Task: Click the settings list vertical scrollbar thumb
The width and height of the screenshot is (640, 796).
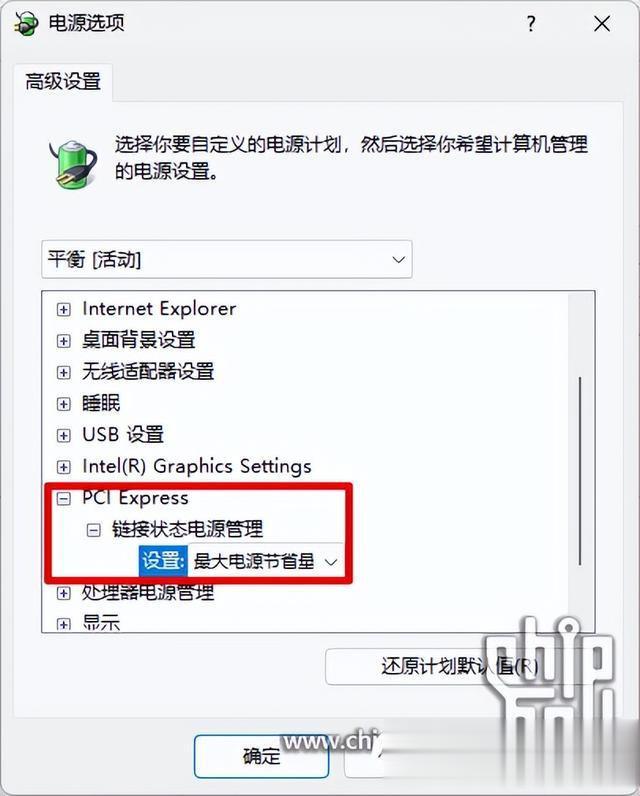Action: (x=580, y=471)
